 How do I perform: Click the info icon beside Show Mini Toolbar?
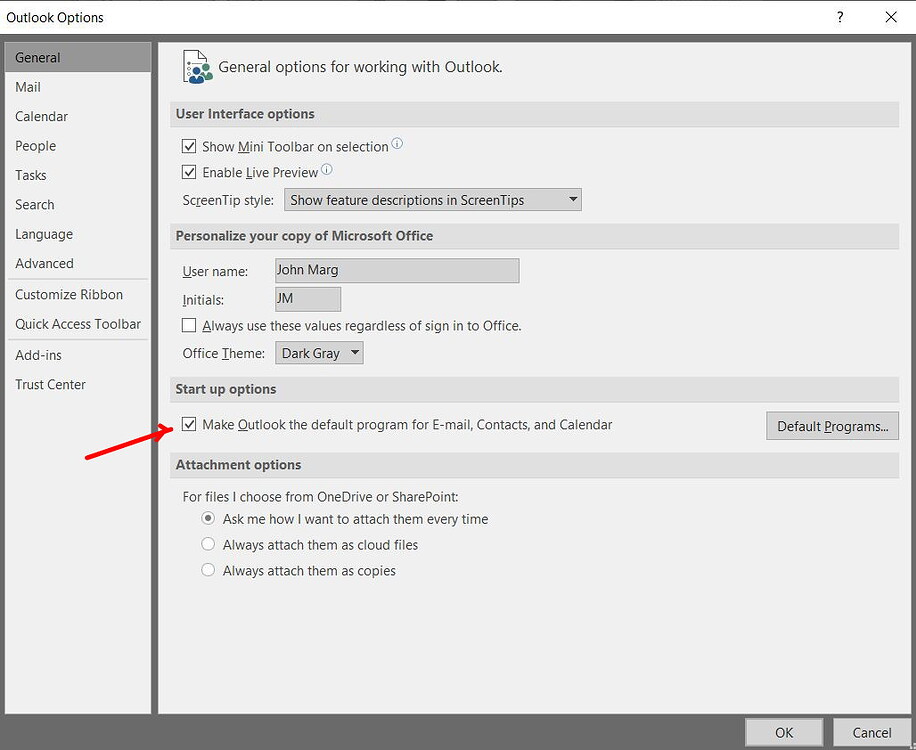click(x=397, y=144)
